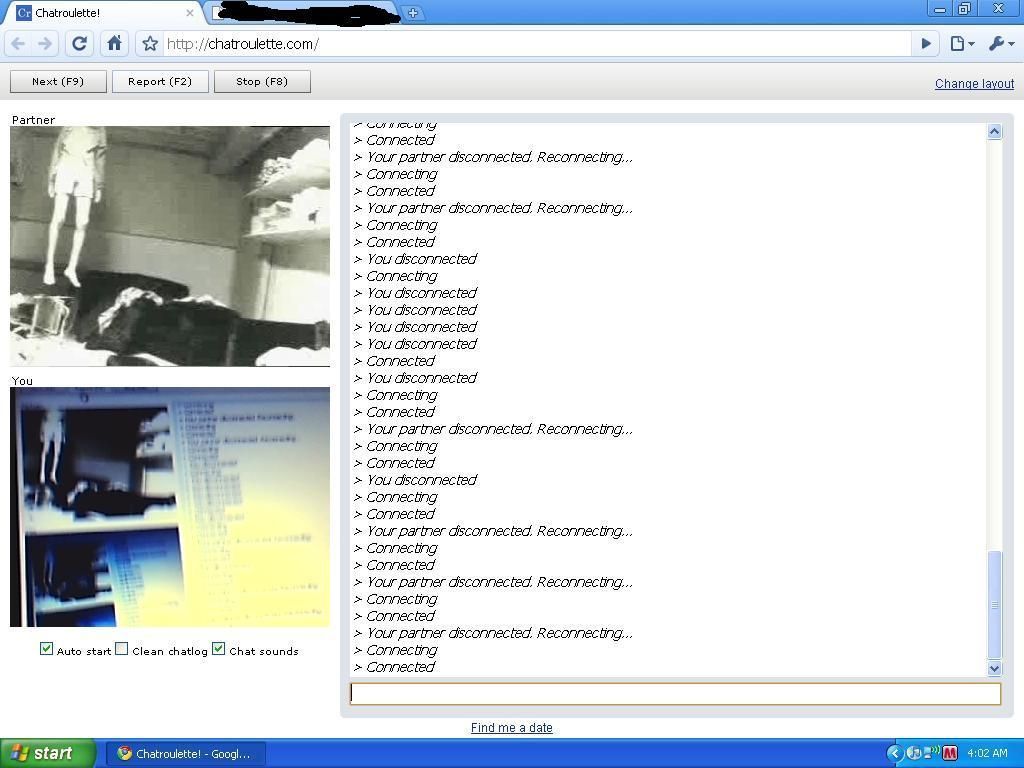Click the chat message input box
The image size is (1024, 768).
[675, 694]
